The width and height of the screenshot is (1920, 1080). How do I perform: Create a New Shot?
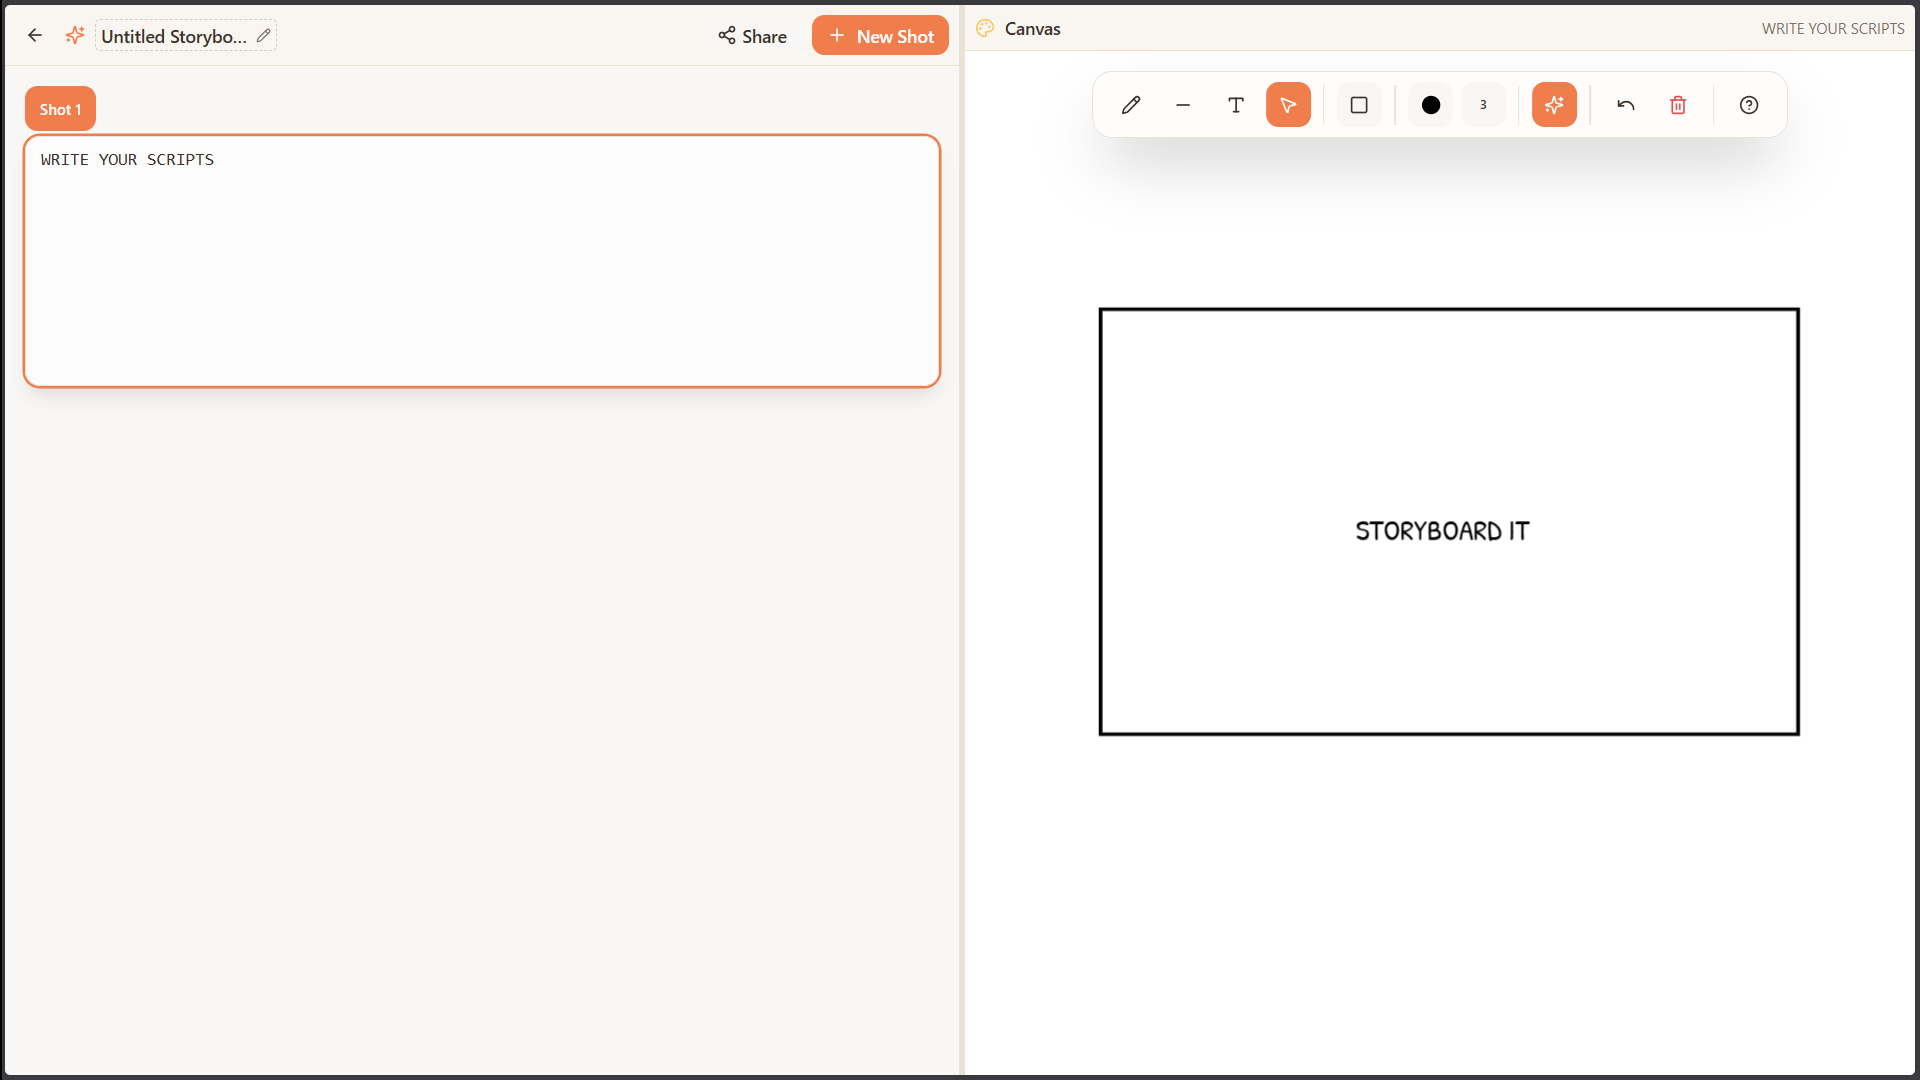(879, 35)
